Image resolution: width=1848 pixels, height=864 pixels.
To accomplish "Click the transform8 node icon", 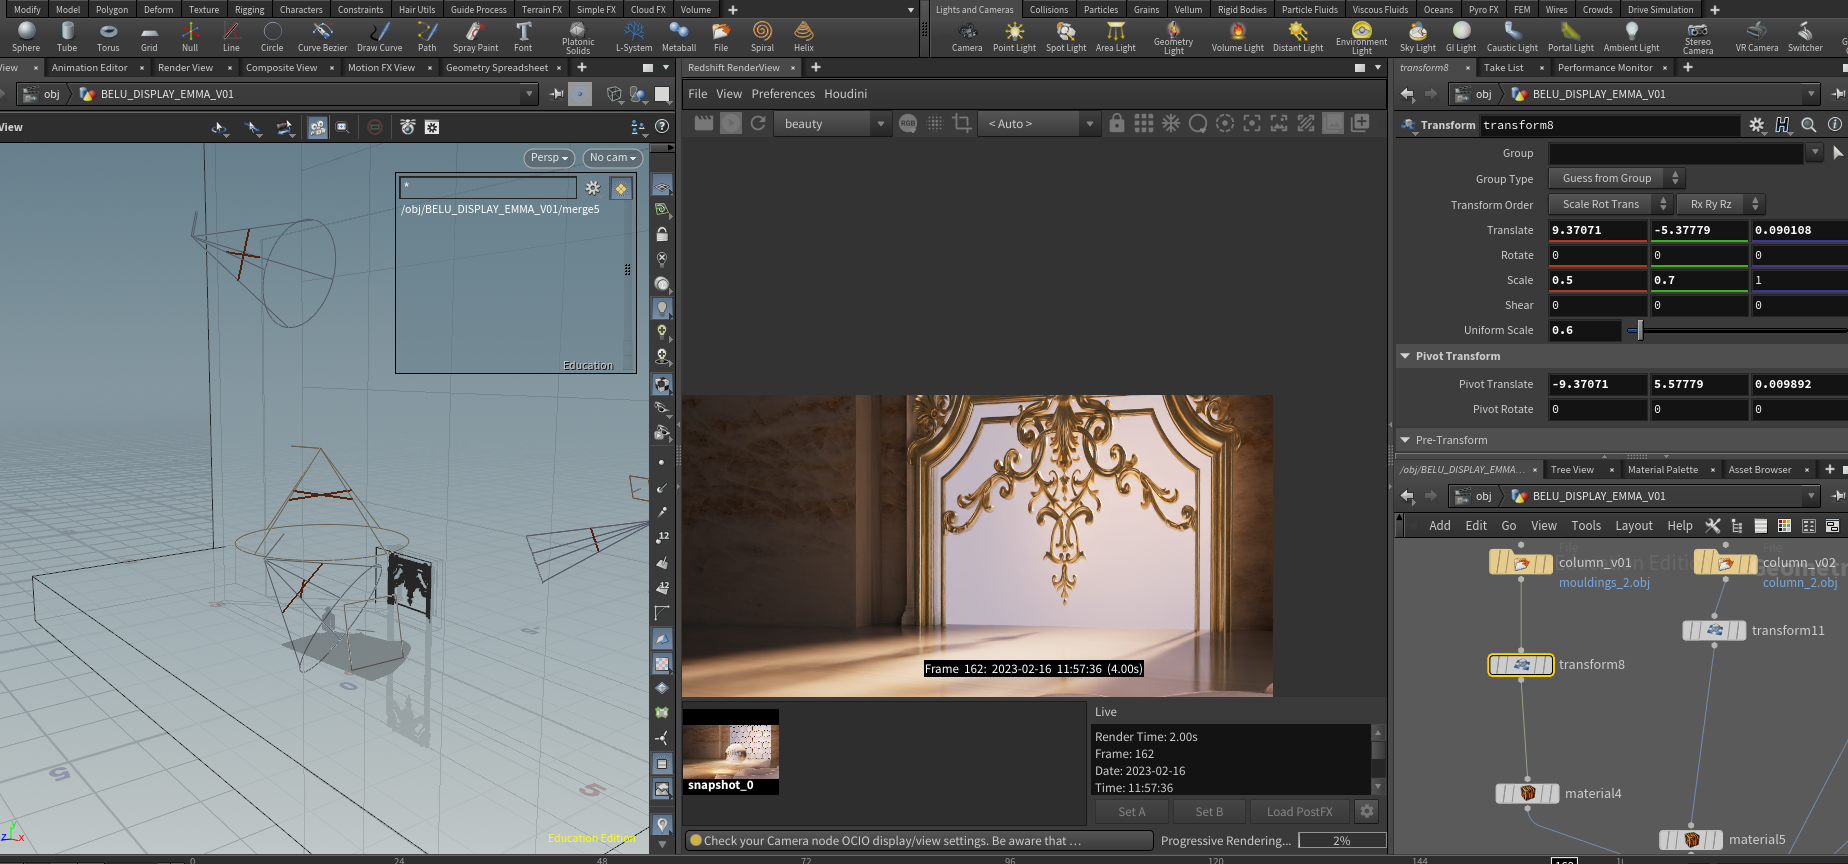I will [x=1521, y=665].
